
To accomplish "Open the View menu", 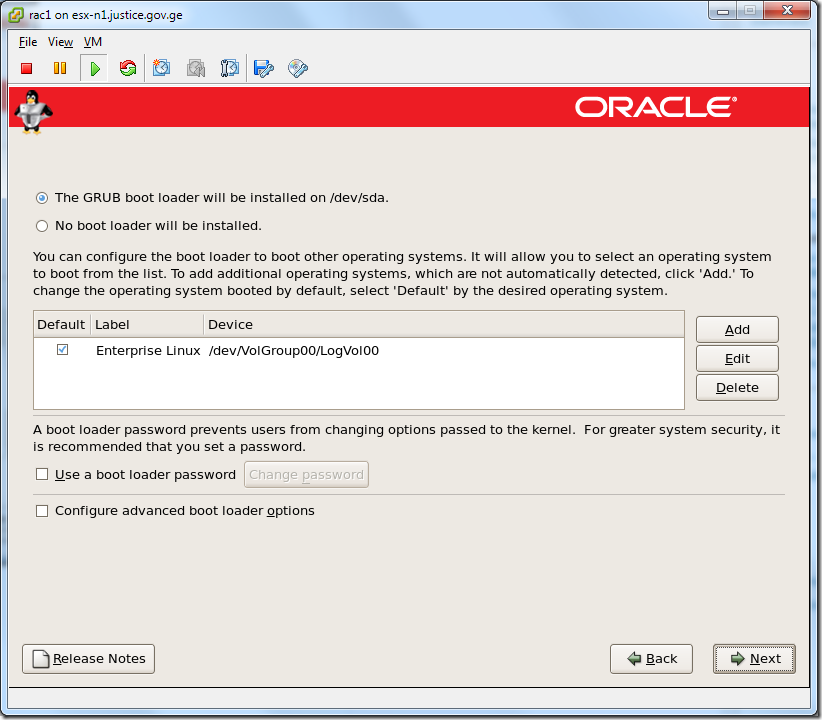I will click(60, 42).
